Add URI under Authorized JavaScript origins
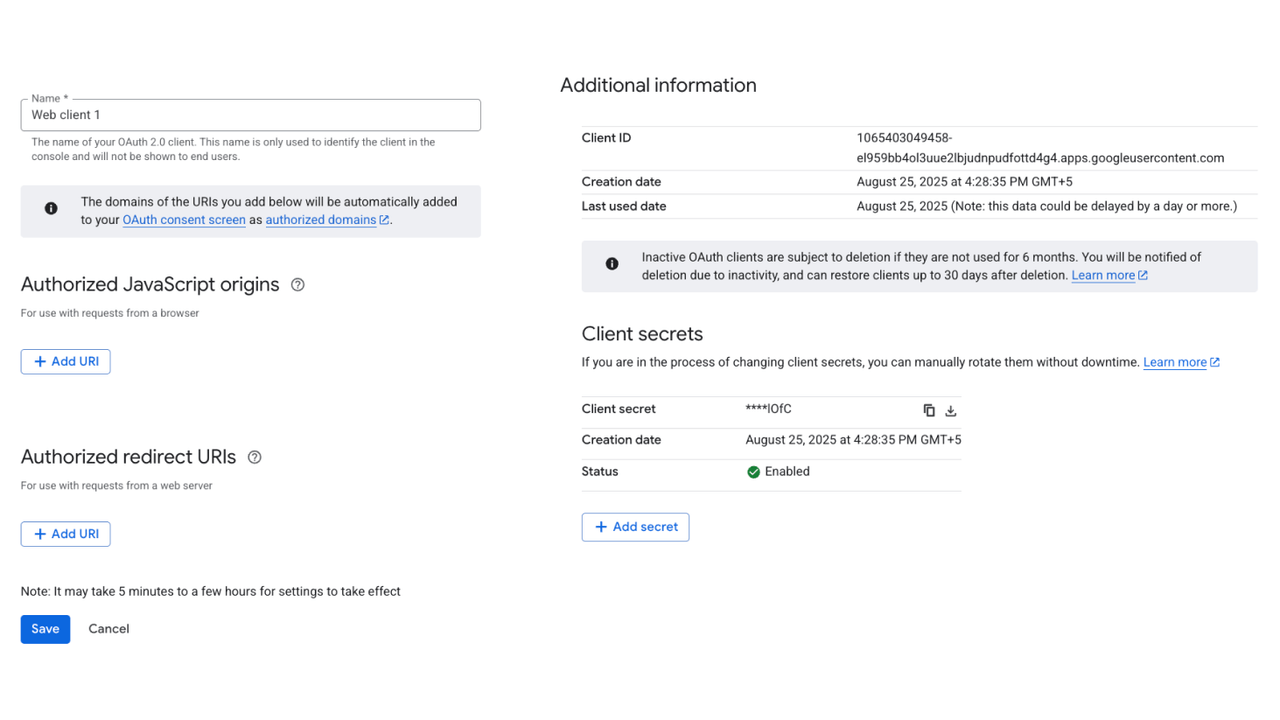 [65, 361]
